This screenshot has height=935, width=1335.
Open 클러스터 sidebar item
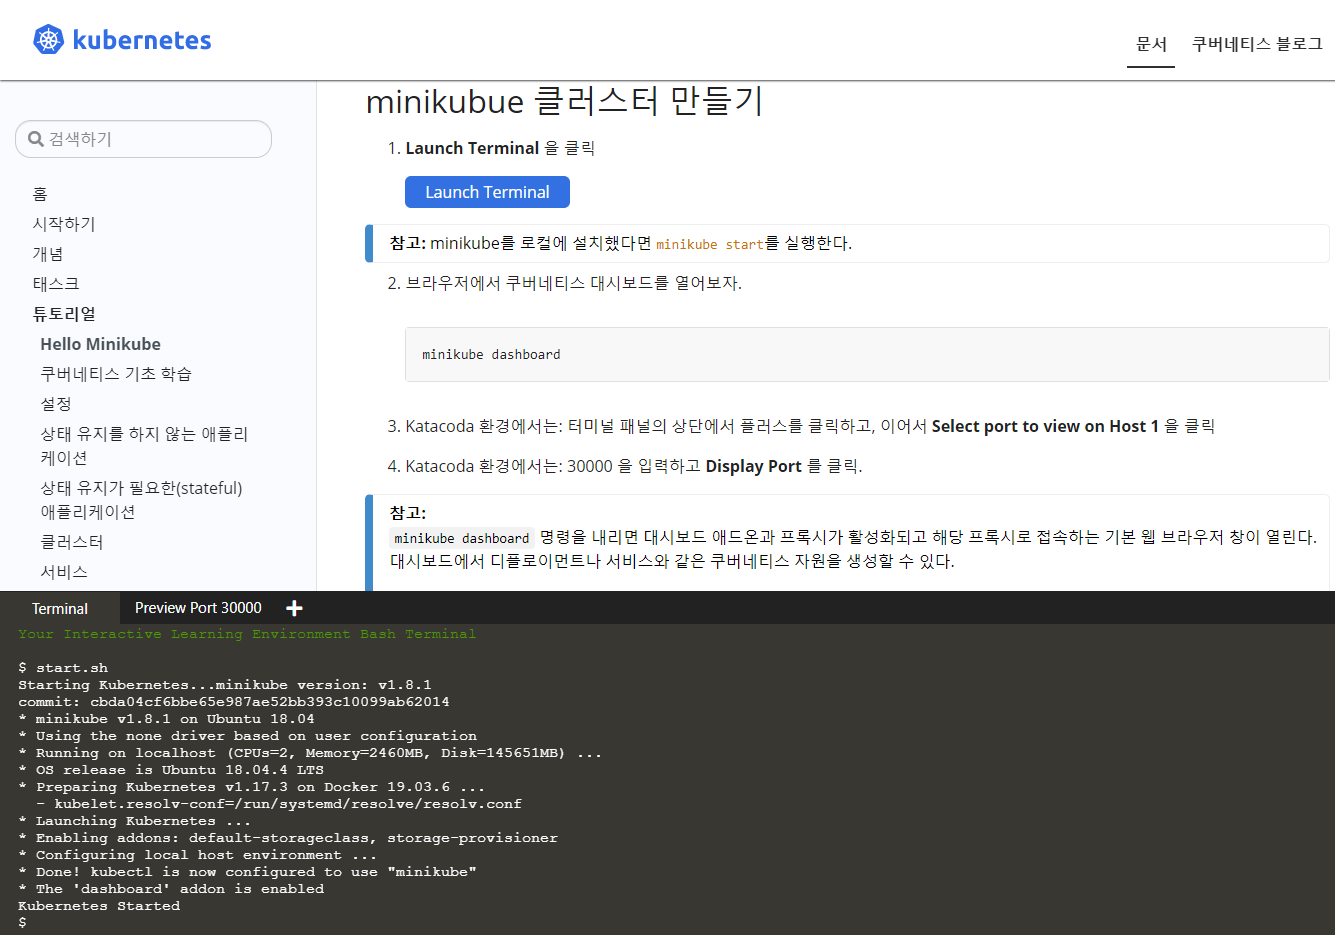[x=72, y=542]
